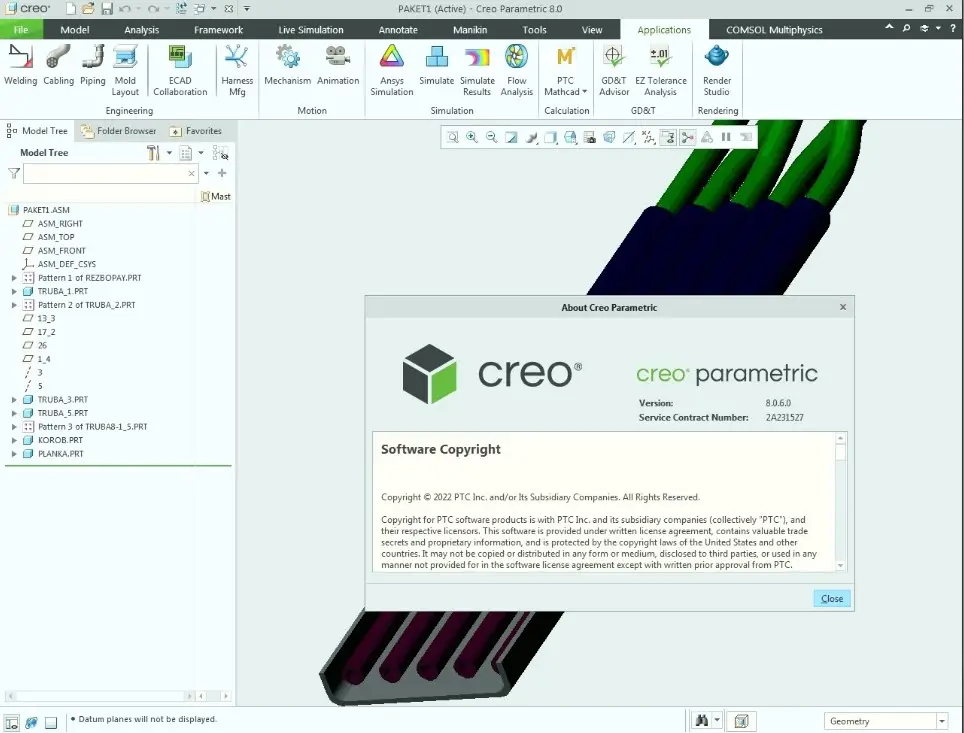Open the tree columns display dropdown
The height and width of the screenshot is (733, 964).
[200, 153]
